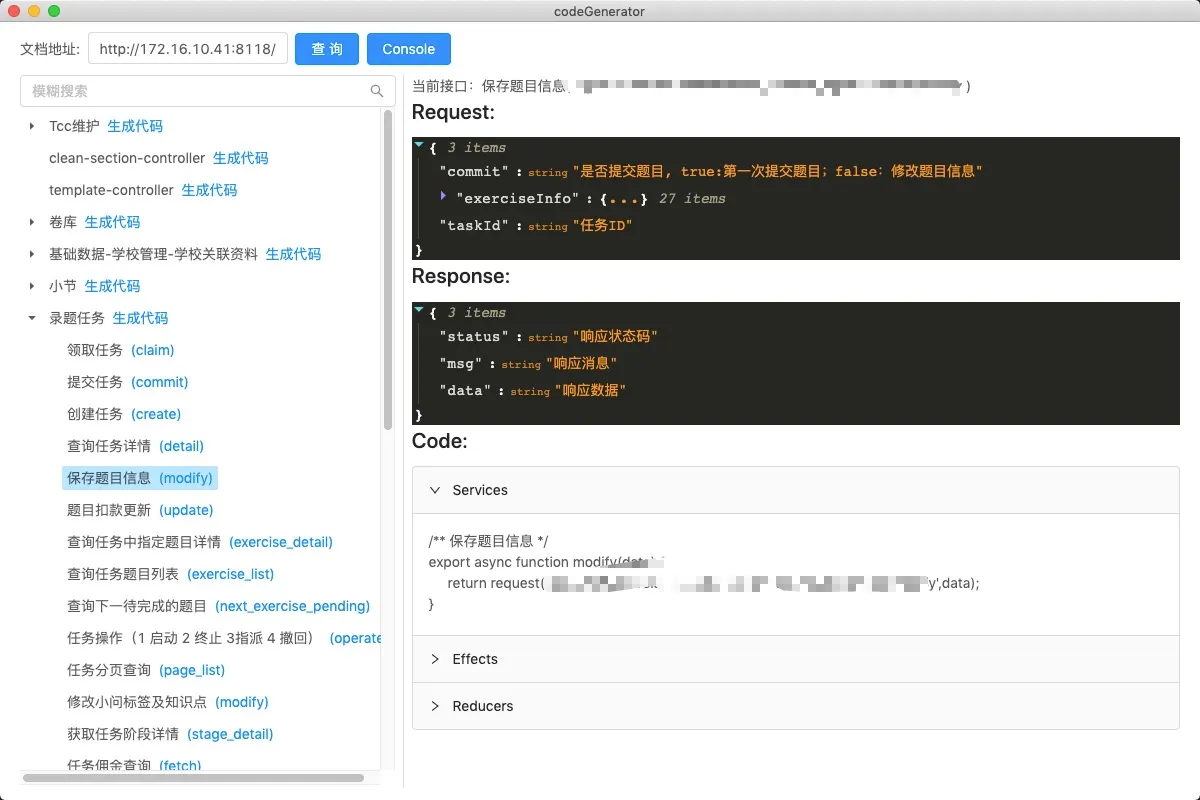1200x800 pixels.
Task: Click the "响应状态码" string value
Action: 616,337
